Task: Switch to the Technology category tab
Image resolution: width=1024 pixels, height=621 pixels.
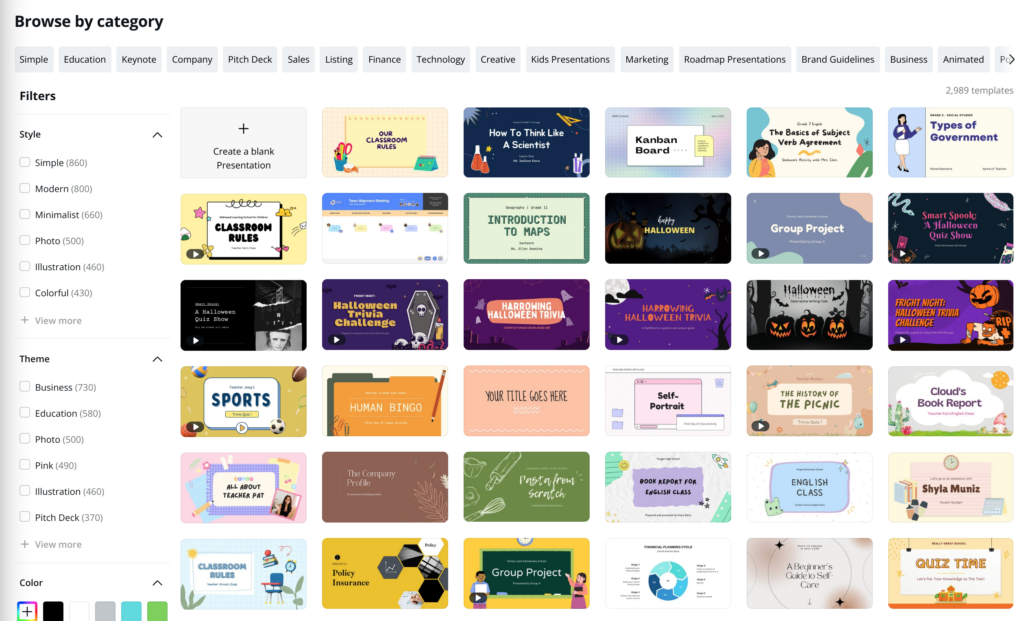Action: coord(440,59)
